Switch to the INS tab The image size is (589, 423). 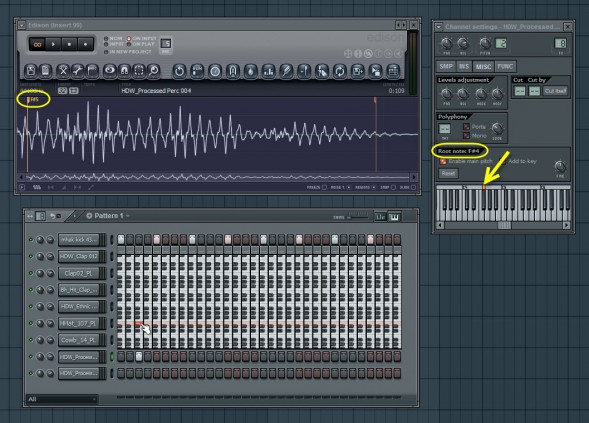click(464, 66)
